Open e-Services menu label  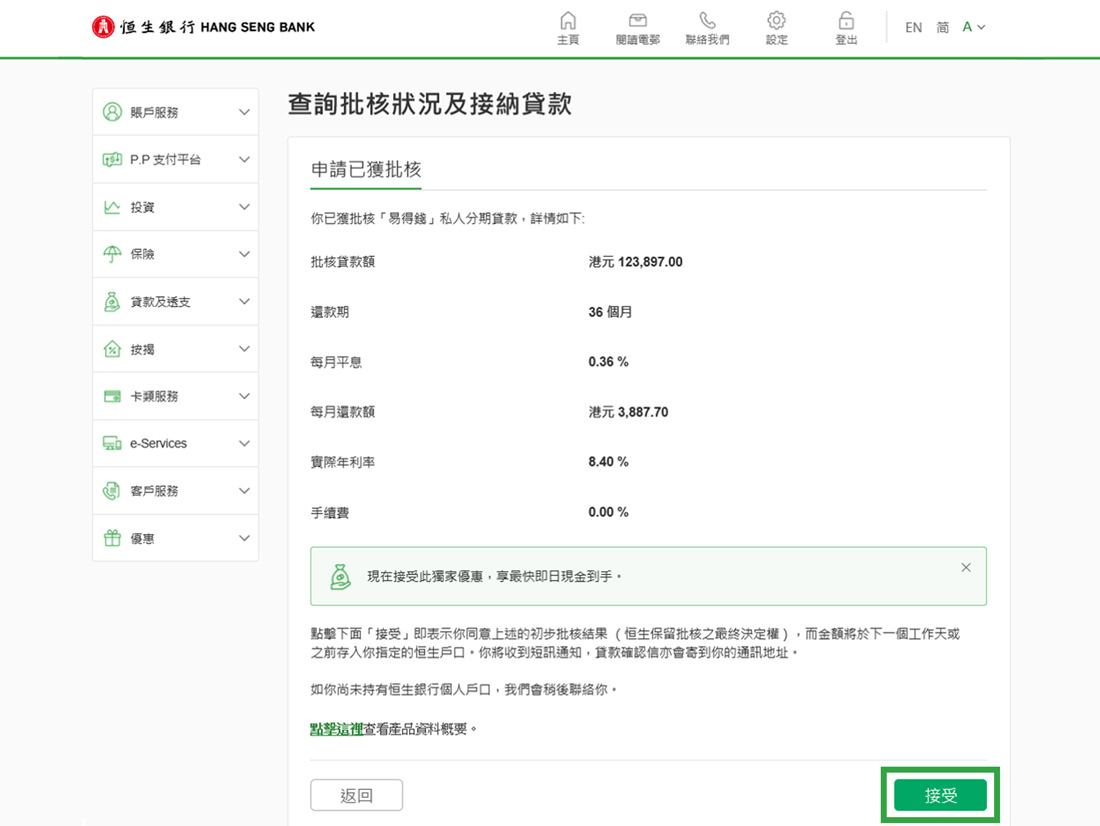159,444
